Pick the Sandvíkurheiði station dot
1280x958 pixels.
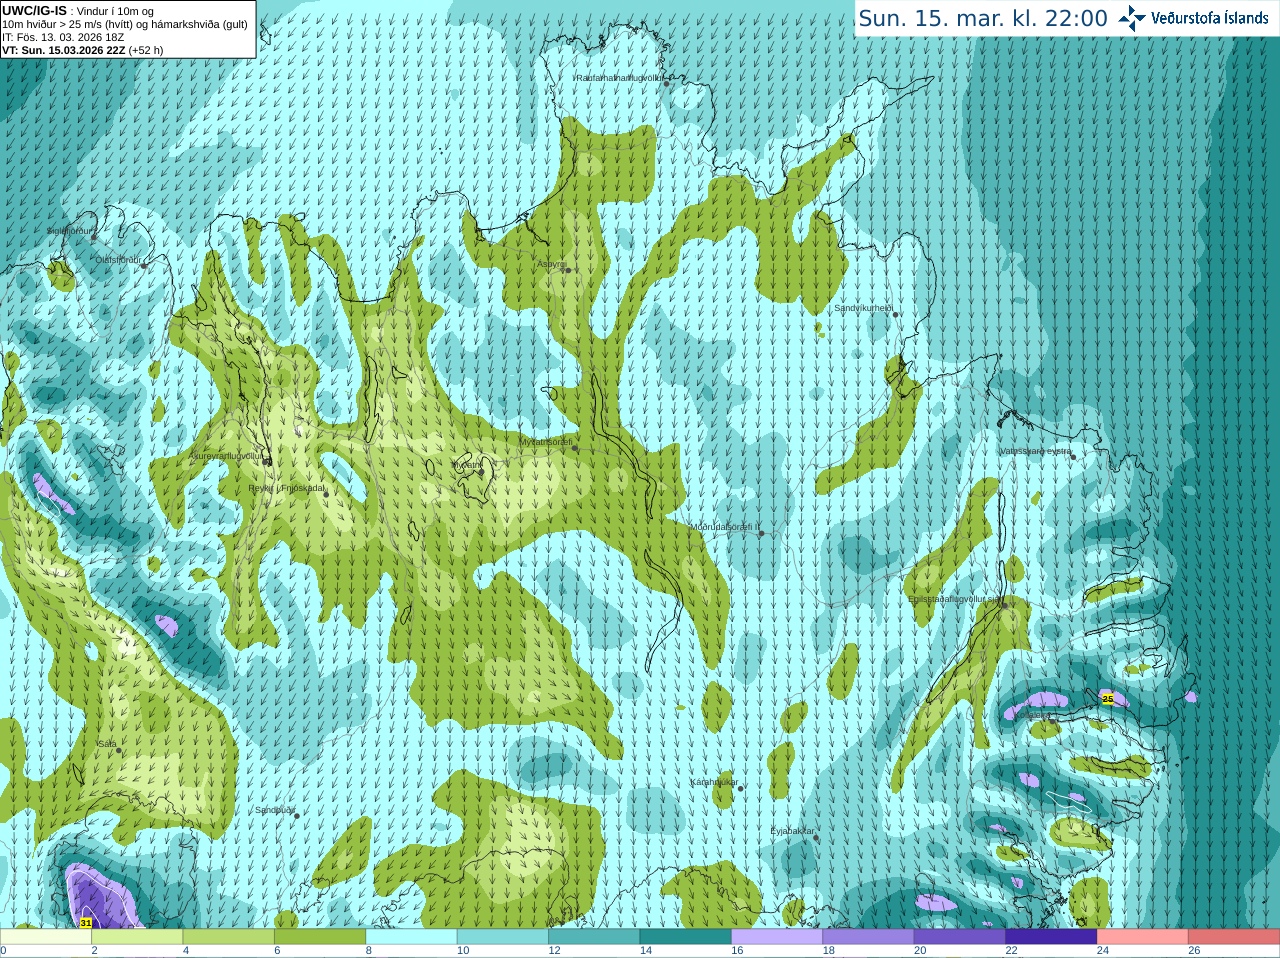coord(896,314)
